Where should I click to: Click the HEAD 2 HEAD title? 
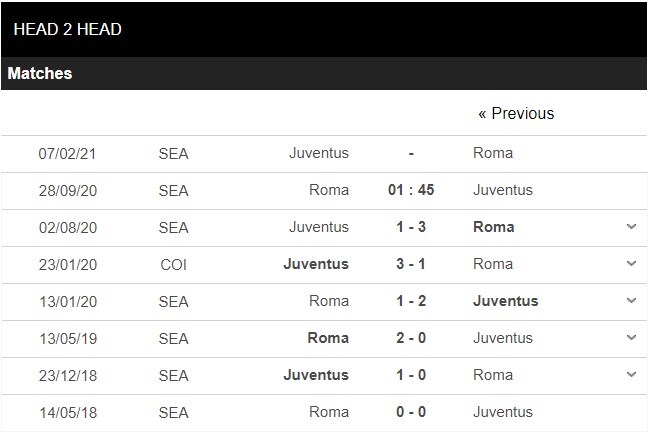tap(68, 29)
